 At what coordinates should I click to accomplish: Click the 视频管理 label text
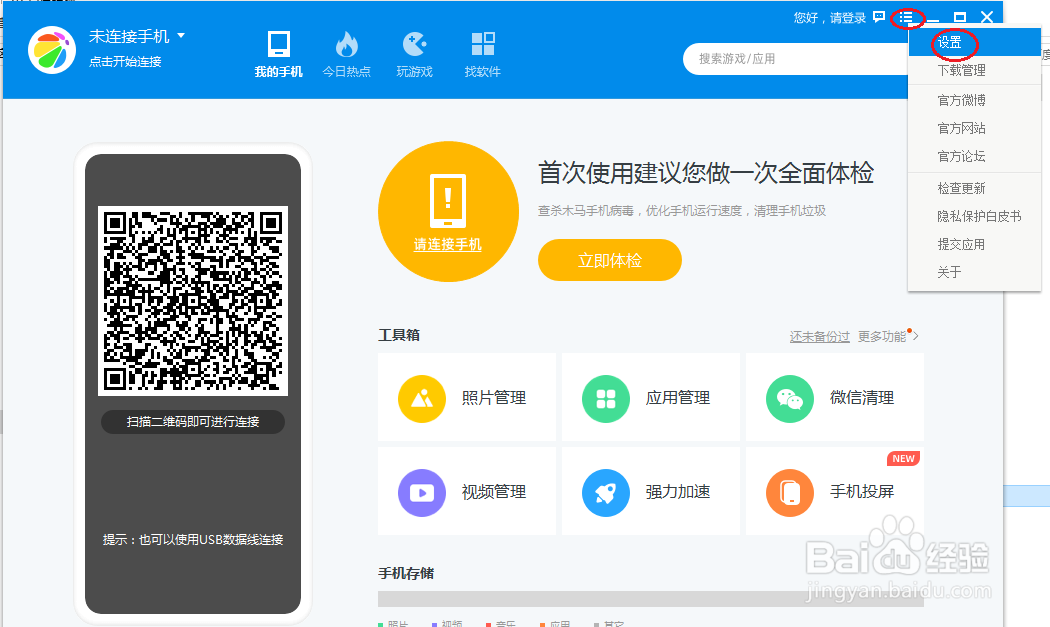pos(494,492)
